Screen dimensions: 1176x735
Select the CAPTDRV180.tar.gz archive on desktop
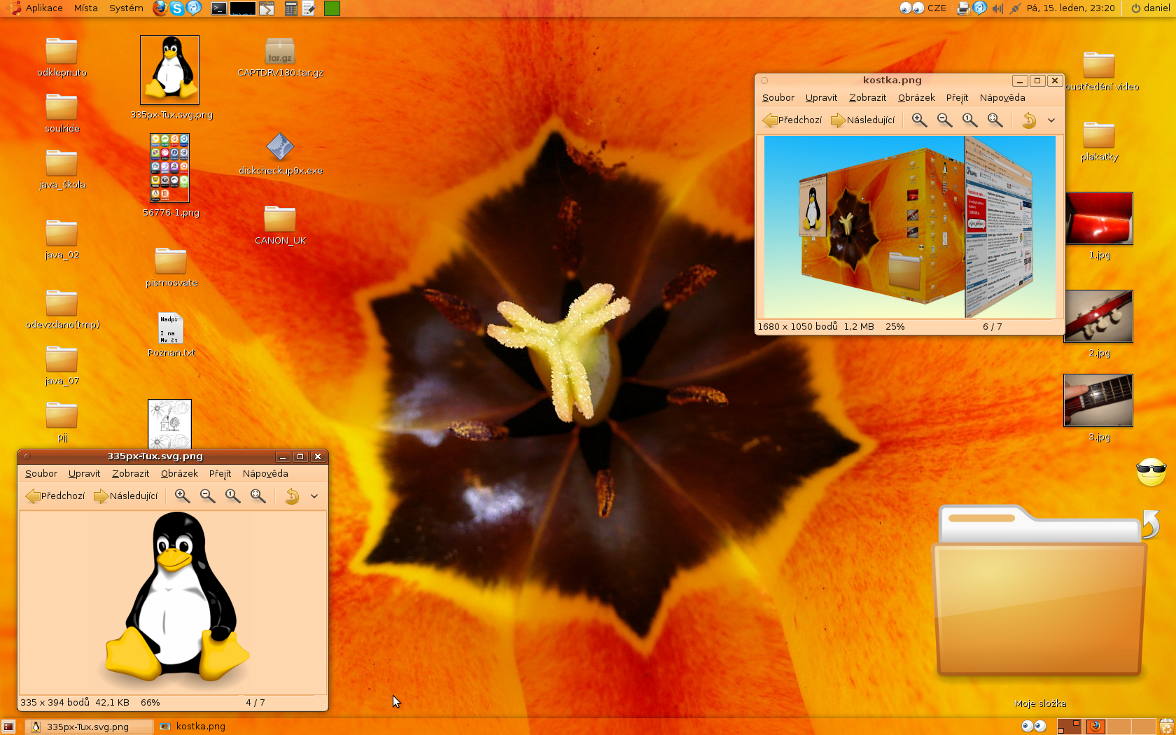point(280,58)
